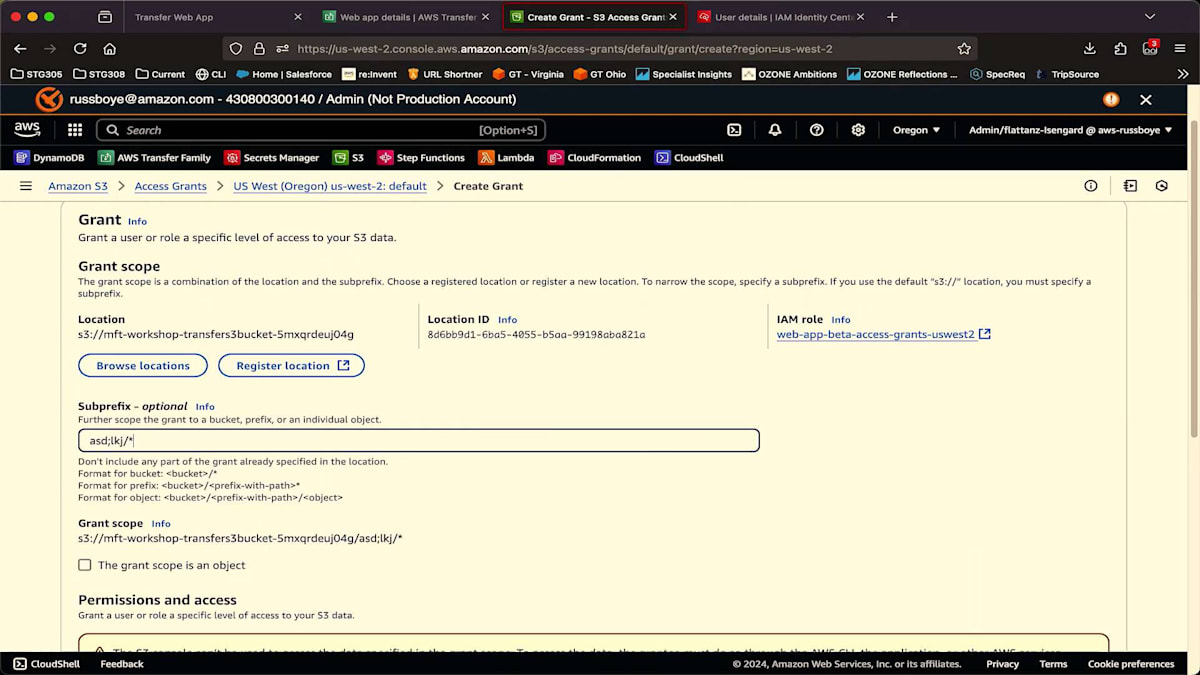The image size is (1200, 675).
Task: Reload the page in the browser
Action: tap(80, 48)
